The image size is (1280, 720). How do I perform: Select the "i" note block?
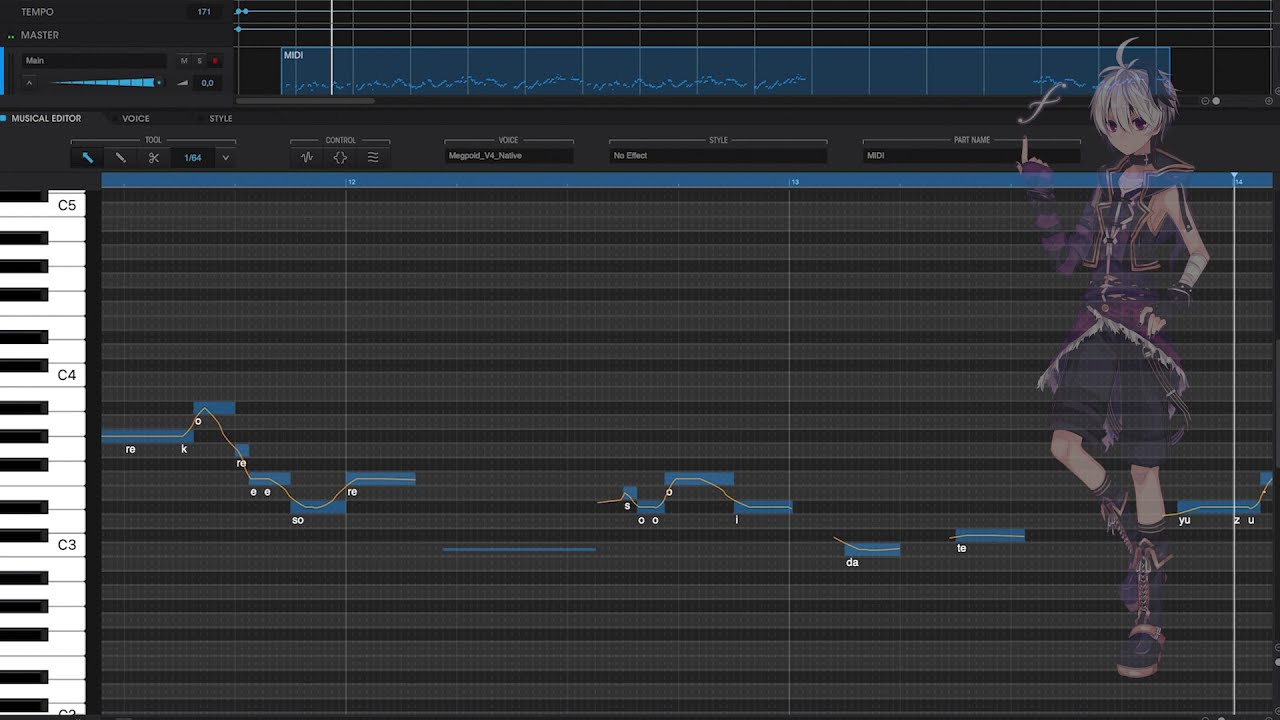coord(763,507)
